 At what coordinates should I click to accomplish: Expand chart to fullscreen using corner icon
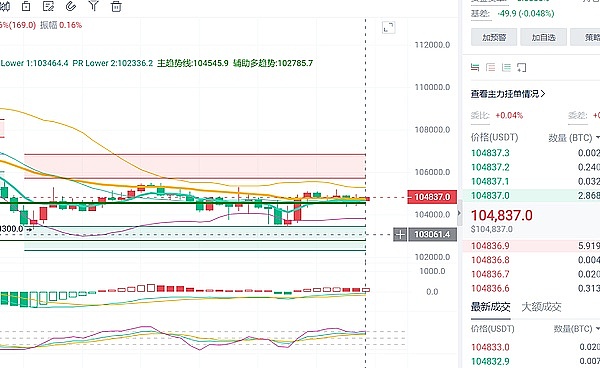388,28
